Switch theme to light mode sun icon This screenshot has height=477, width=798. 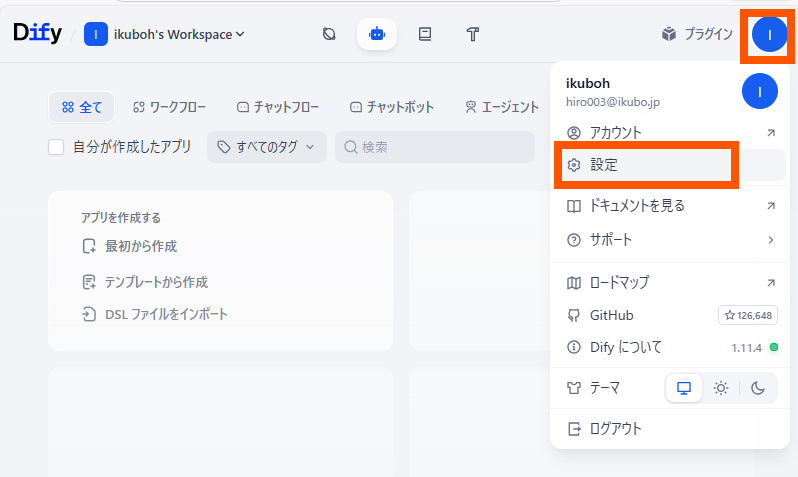pos(721,388)
